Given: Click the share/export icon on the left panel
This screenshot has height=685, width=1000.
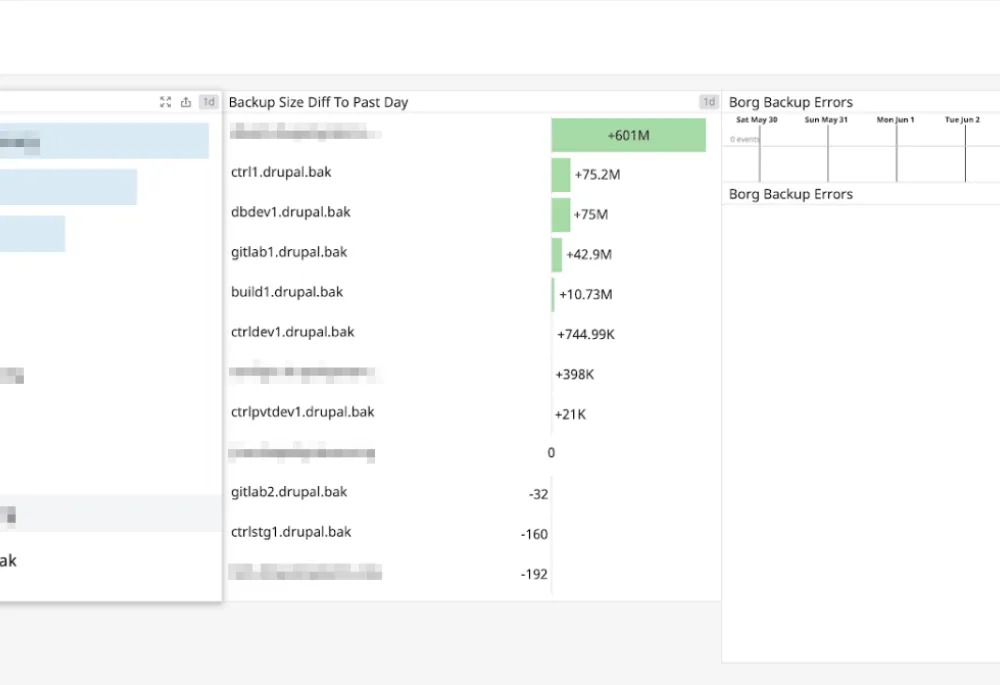Looking at the screenshot, I should [x=186, y=101].
